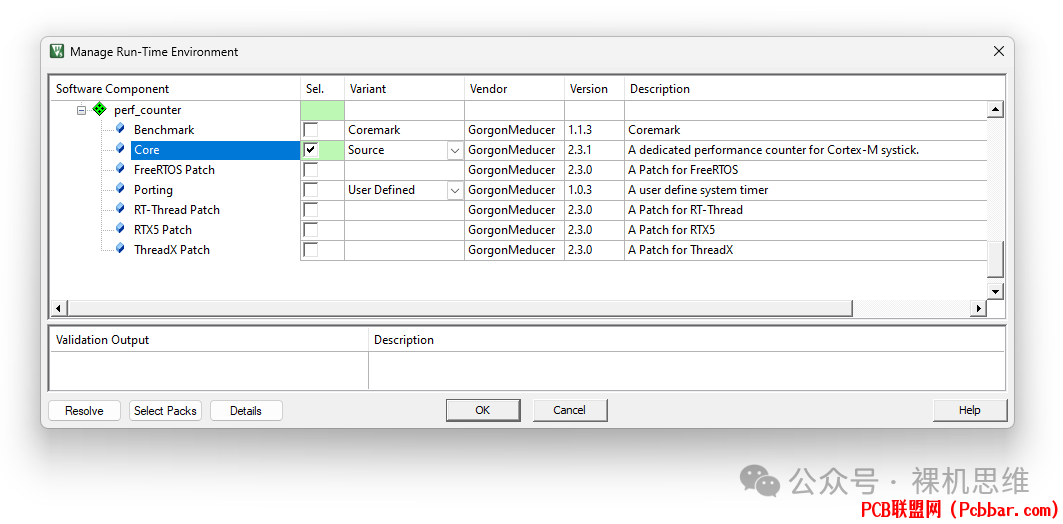
Task: Tick the ThreadX Patch checkbox
Action: point(310,249)
